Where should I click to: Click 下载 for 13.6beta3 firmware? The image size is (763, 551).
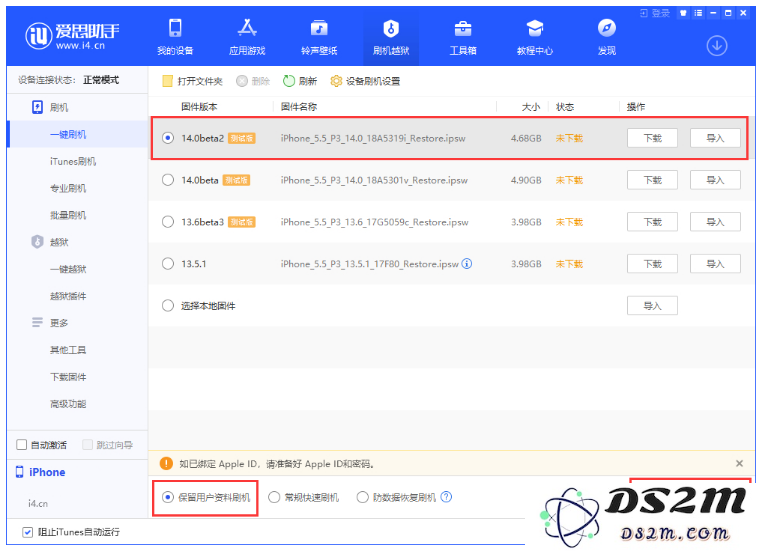click(652, 222)
